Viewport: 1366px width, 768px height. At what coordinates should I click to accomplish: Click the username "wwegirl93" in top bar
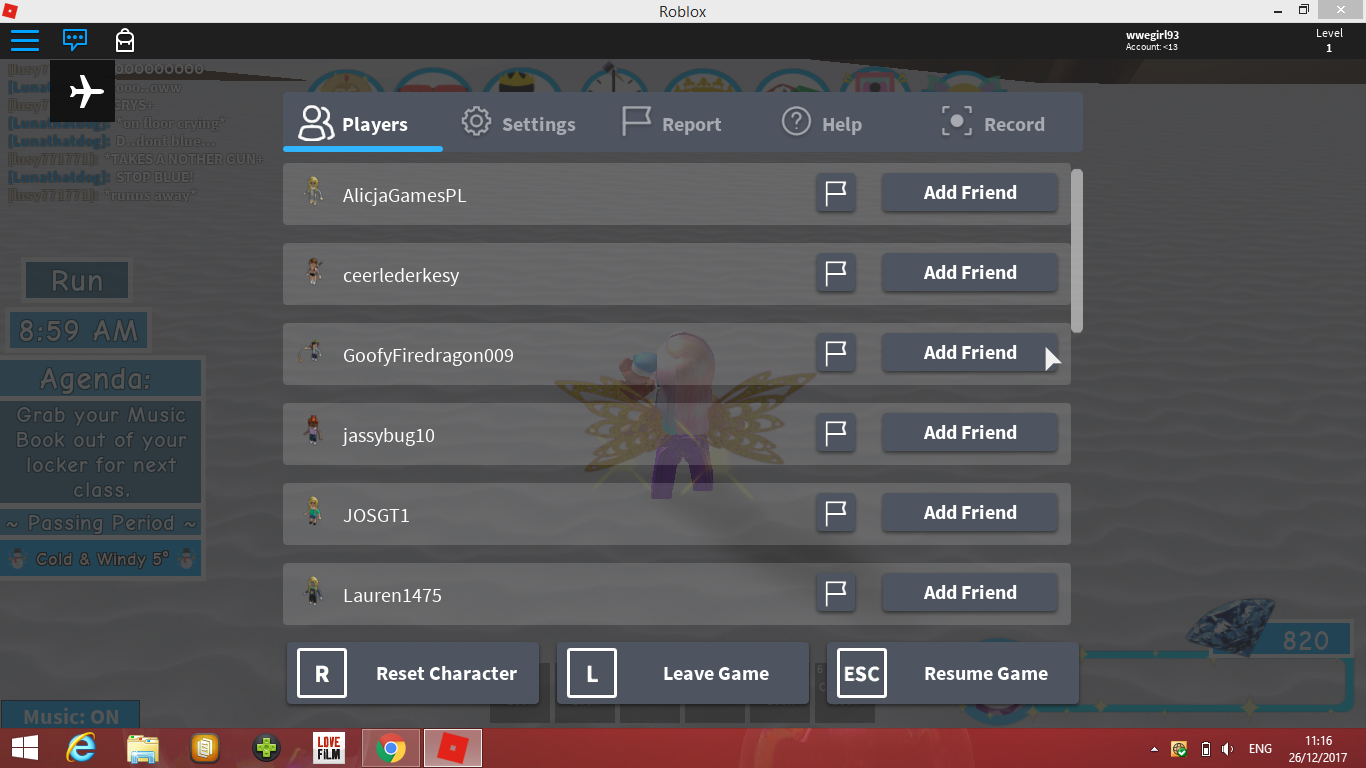(x=1152, y=35)
